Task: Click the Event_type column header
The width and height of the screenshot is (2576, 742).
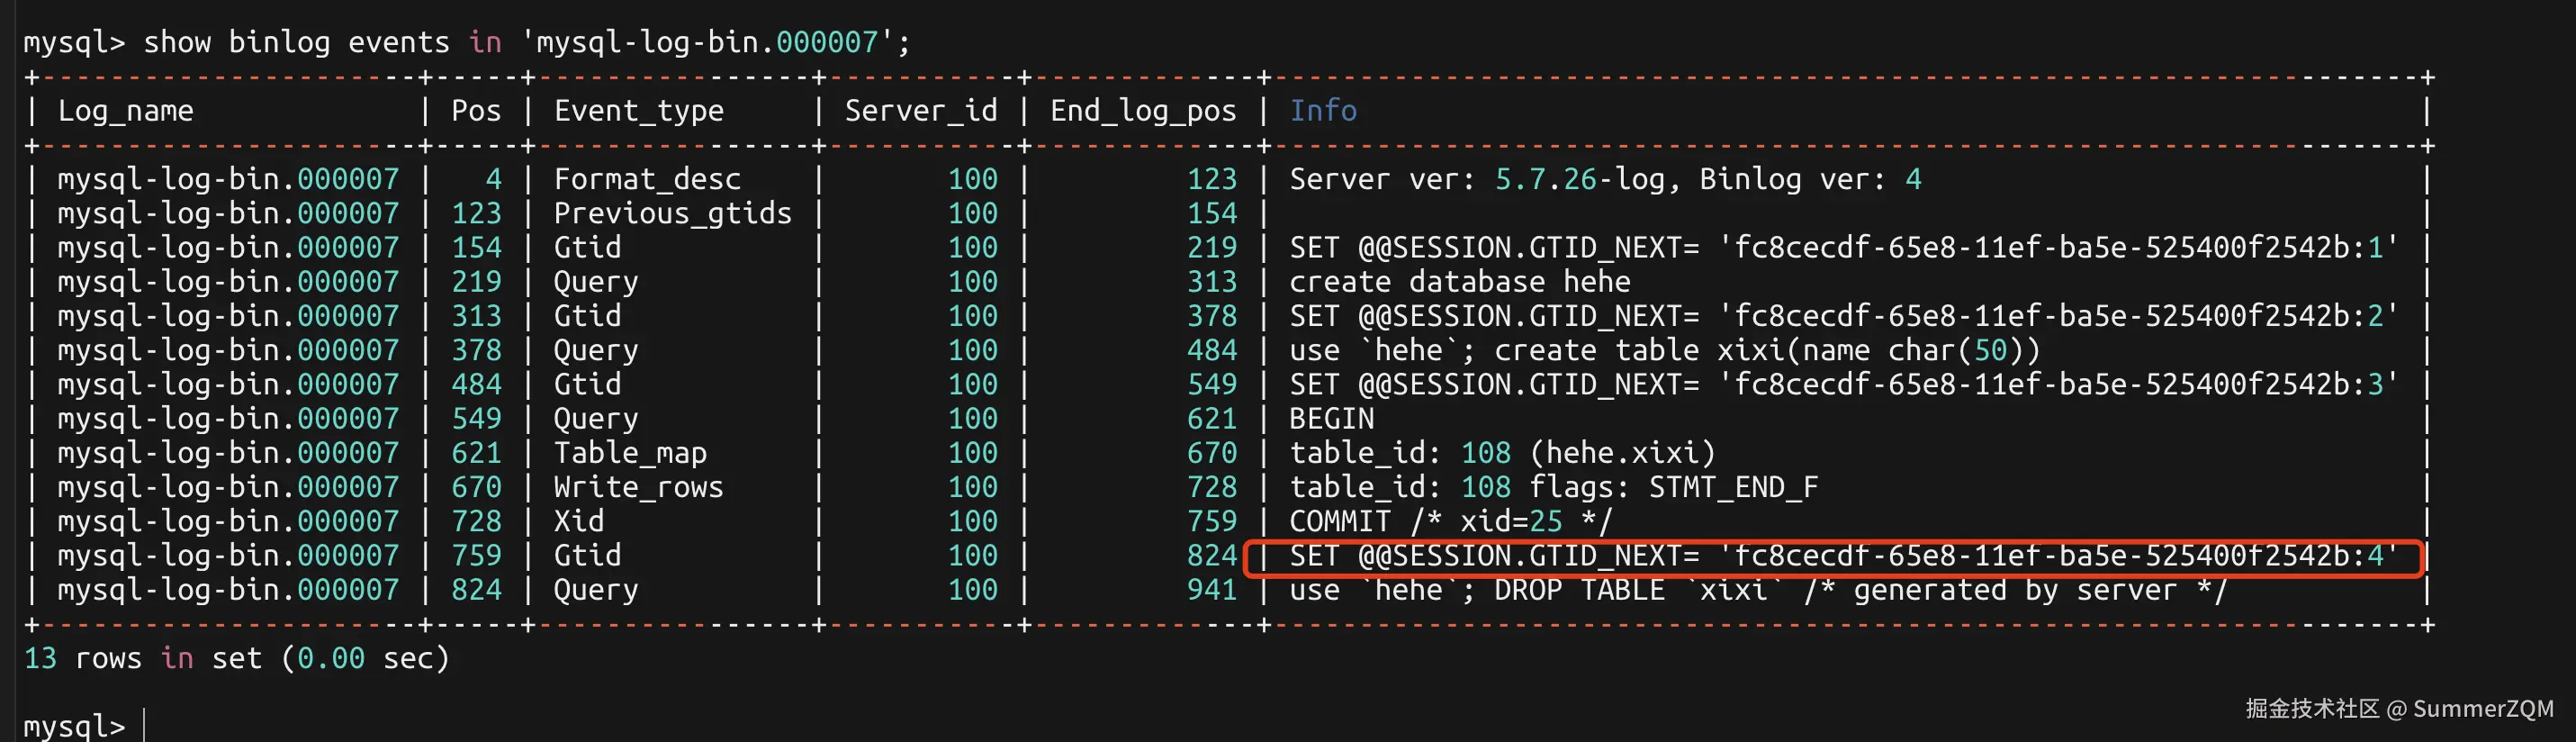Action: [638, 111]
